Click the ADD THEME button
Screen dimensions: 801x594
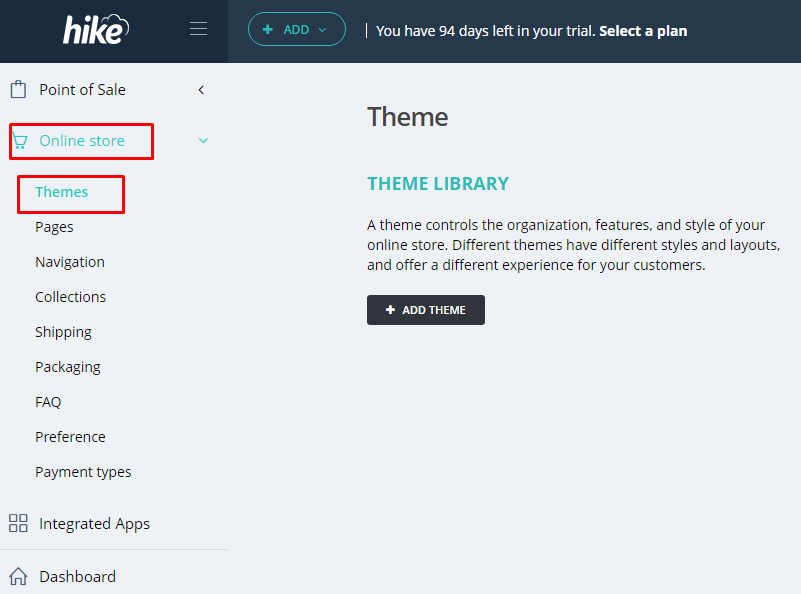[x=426, y=310]
